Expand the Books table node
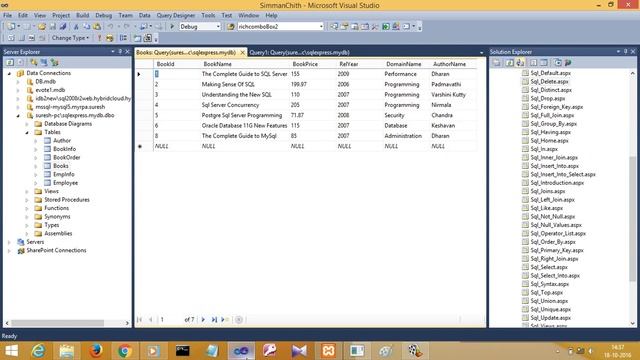640x360 pixels. pos(36,166)
